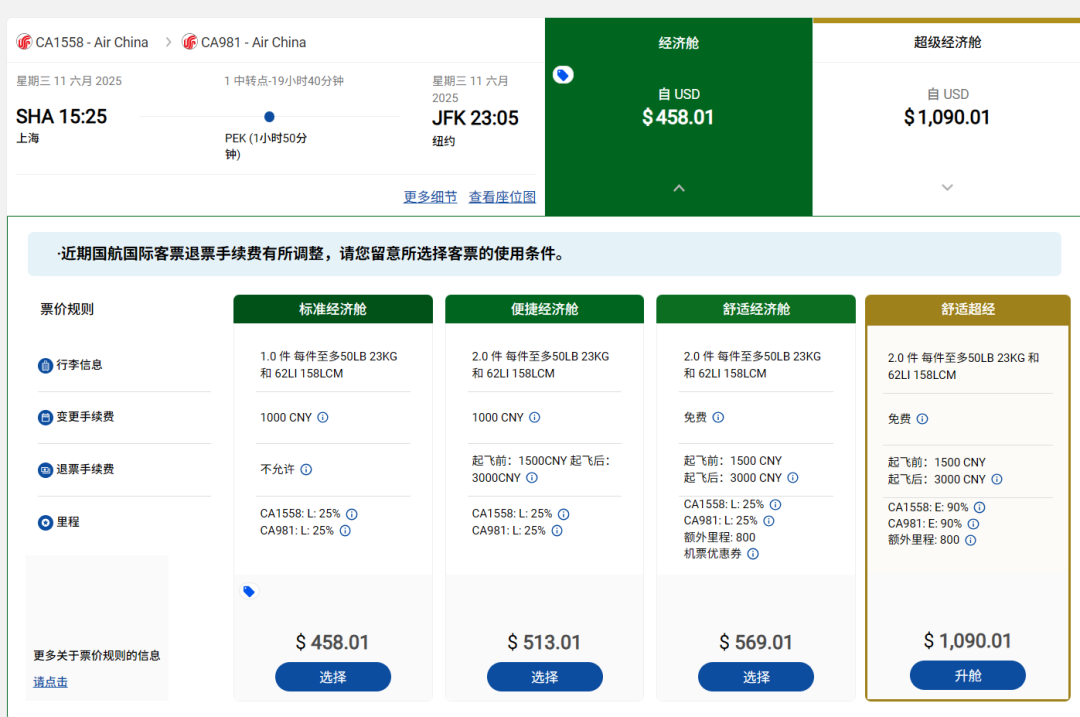1080x717 pixels.
Task: Choose 标准经济舱 fare with 选择 button
Action: pos(333,677)
